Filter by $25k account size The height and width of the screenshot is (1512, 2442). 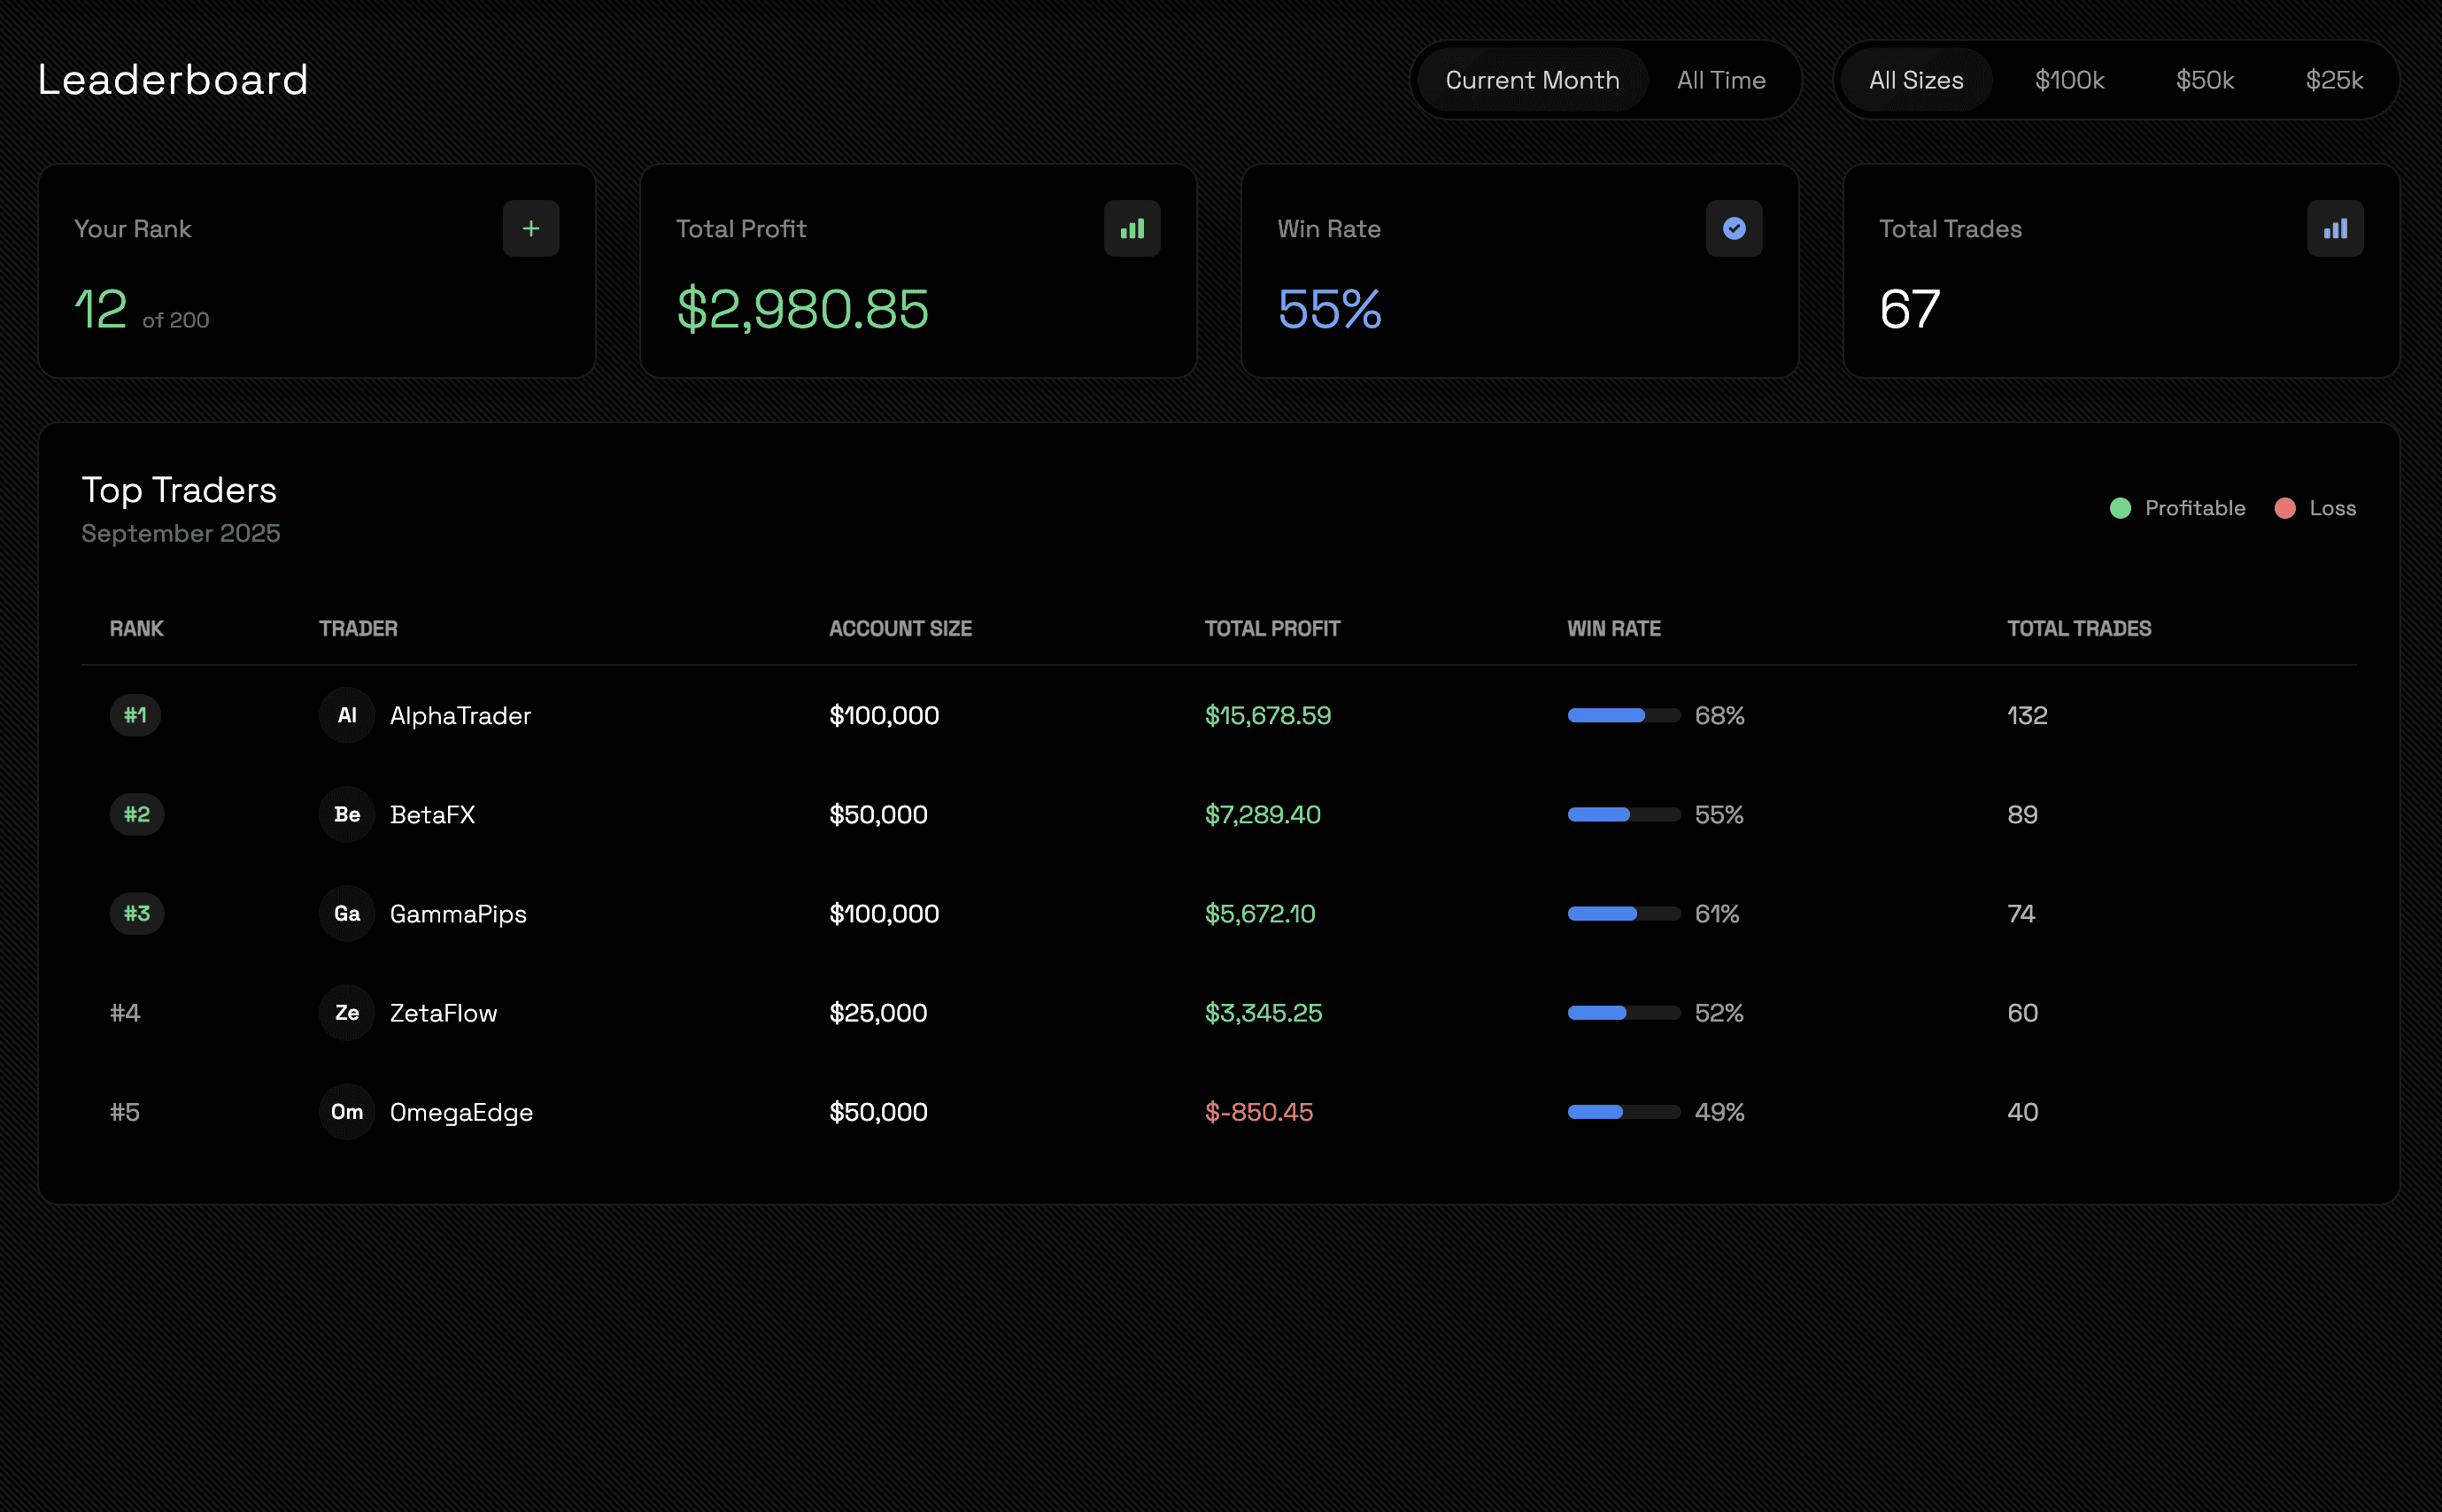(2334, 80)
